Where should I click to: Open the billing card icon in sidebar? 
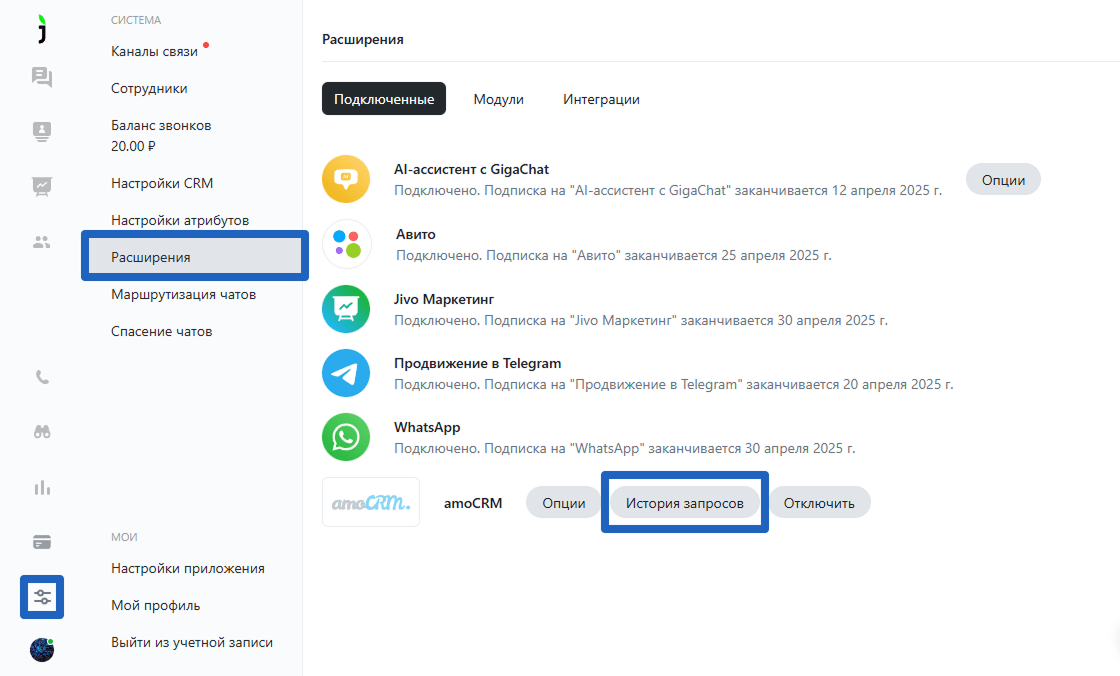click(x=42, y=542)
